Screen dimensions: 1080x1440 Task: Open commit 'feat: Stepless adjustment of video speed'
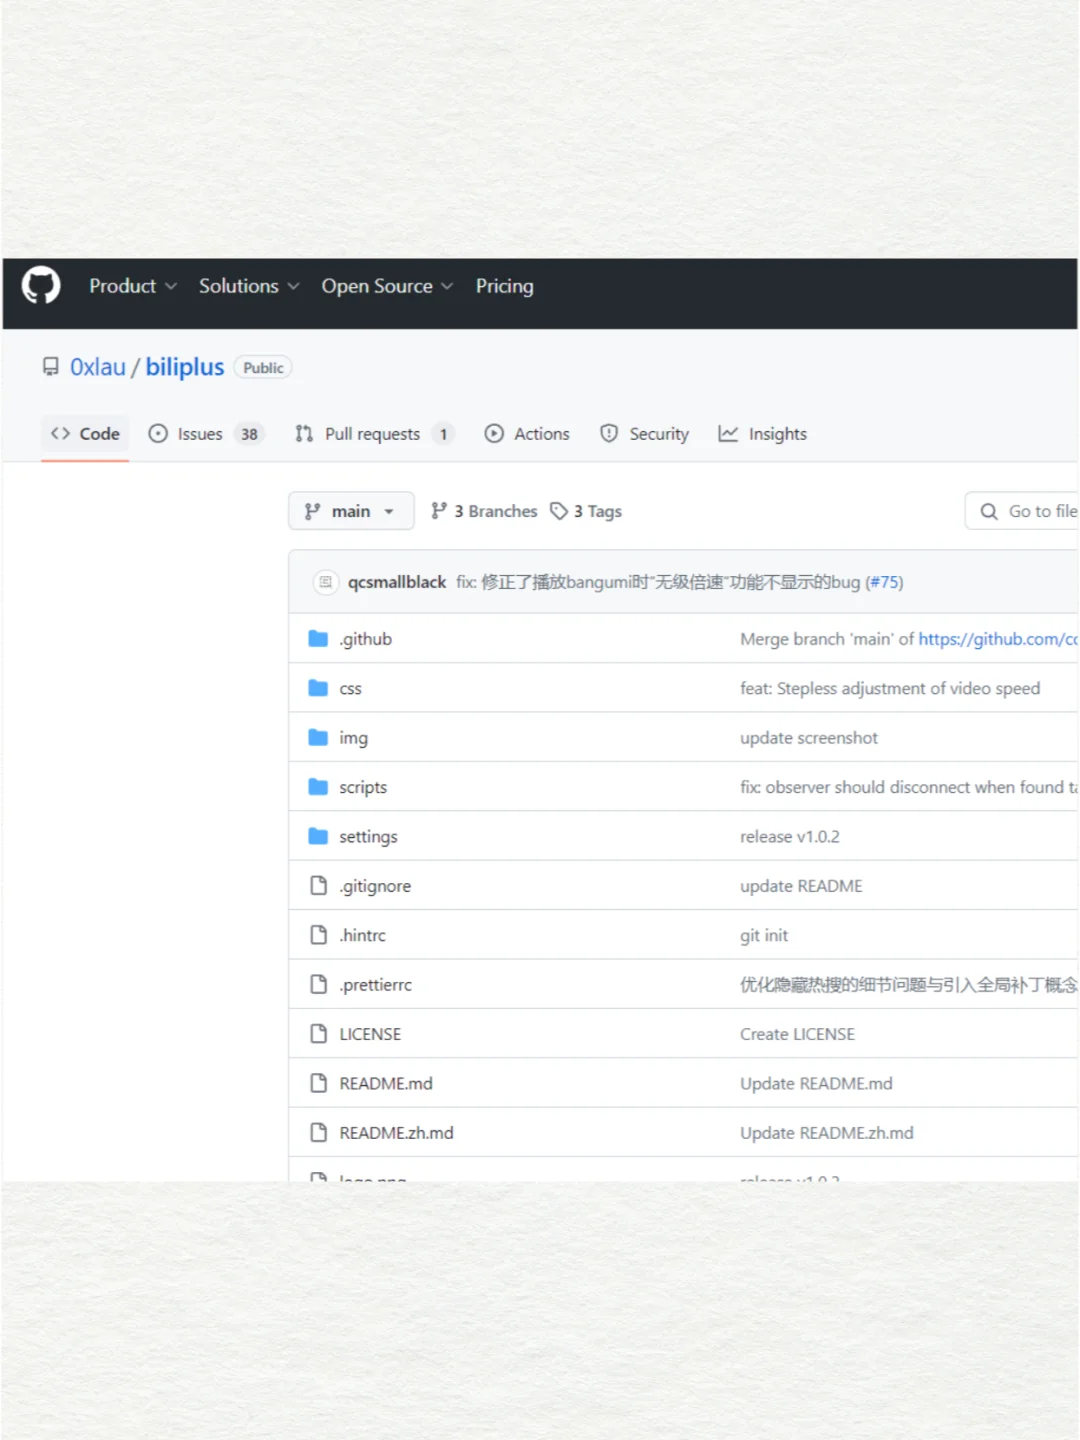(890, 689)
